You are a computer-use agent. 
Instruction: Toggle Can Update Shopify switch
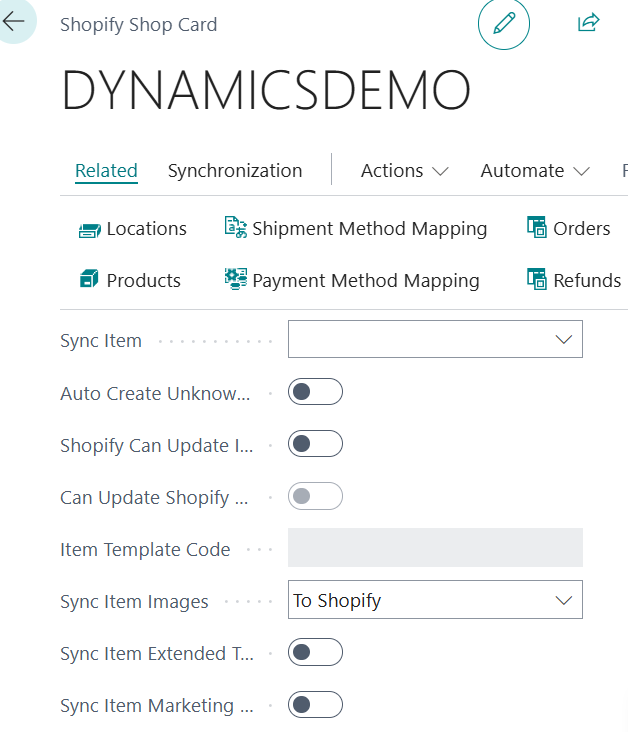click(x=315, y=496)
